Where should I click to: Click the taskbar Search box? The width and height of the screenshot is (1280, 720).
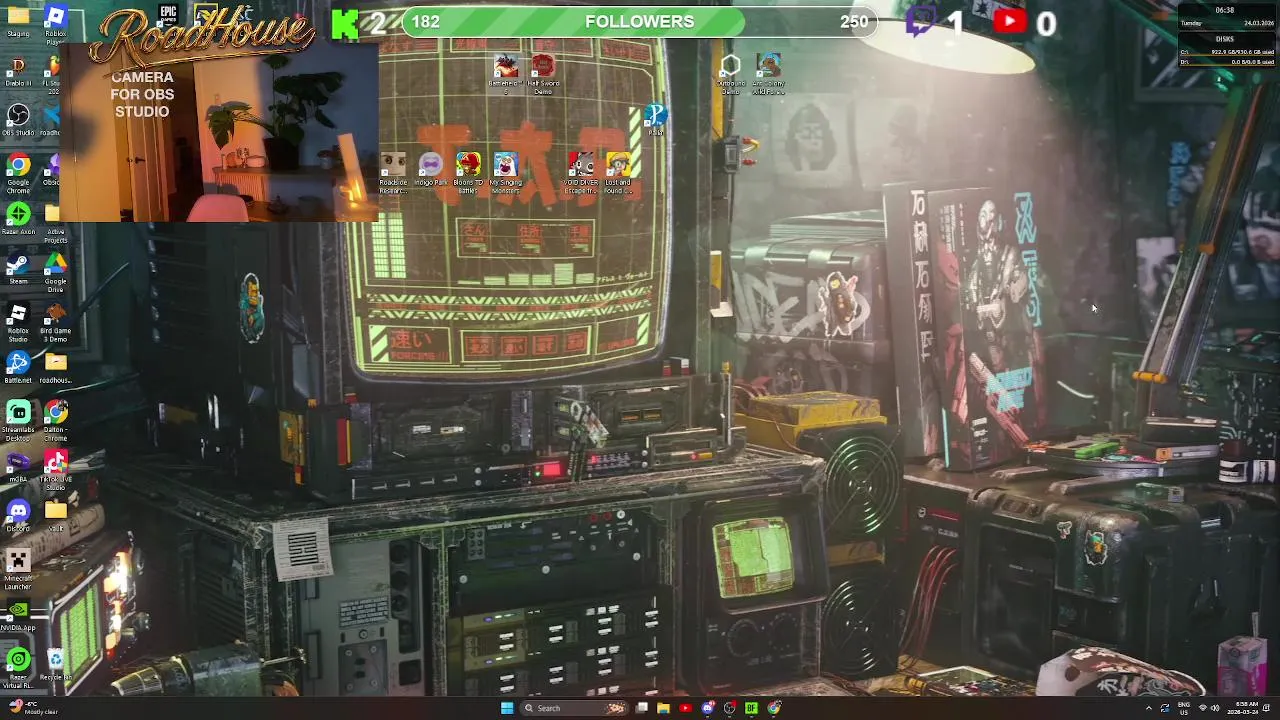(574, 708)
